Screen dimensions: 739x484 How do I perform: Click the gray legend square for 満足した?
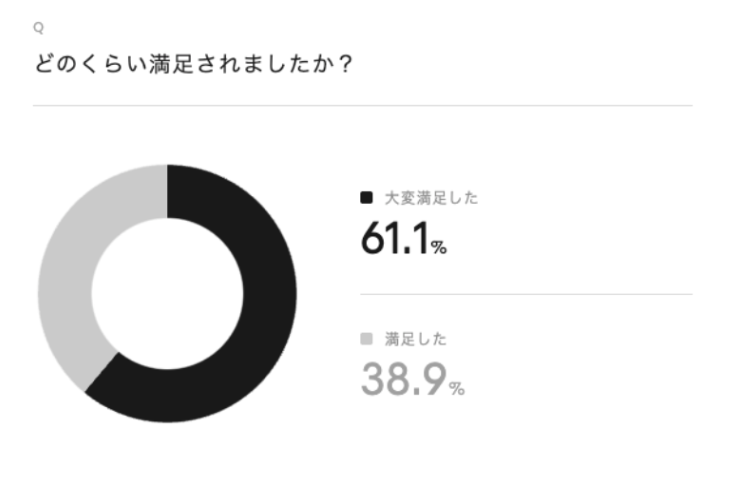point(366,340)
